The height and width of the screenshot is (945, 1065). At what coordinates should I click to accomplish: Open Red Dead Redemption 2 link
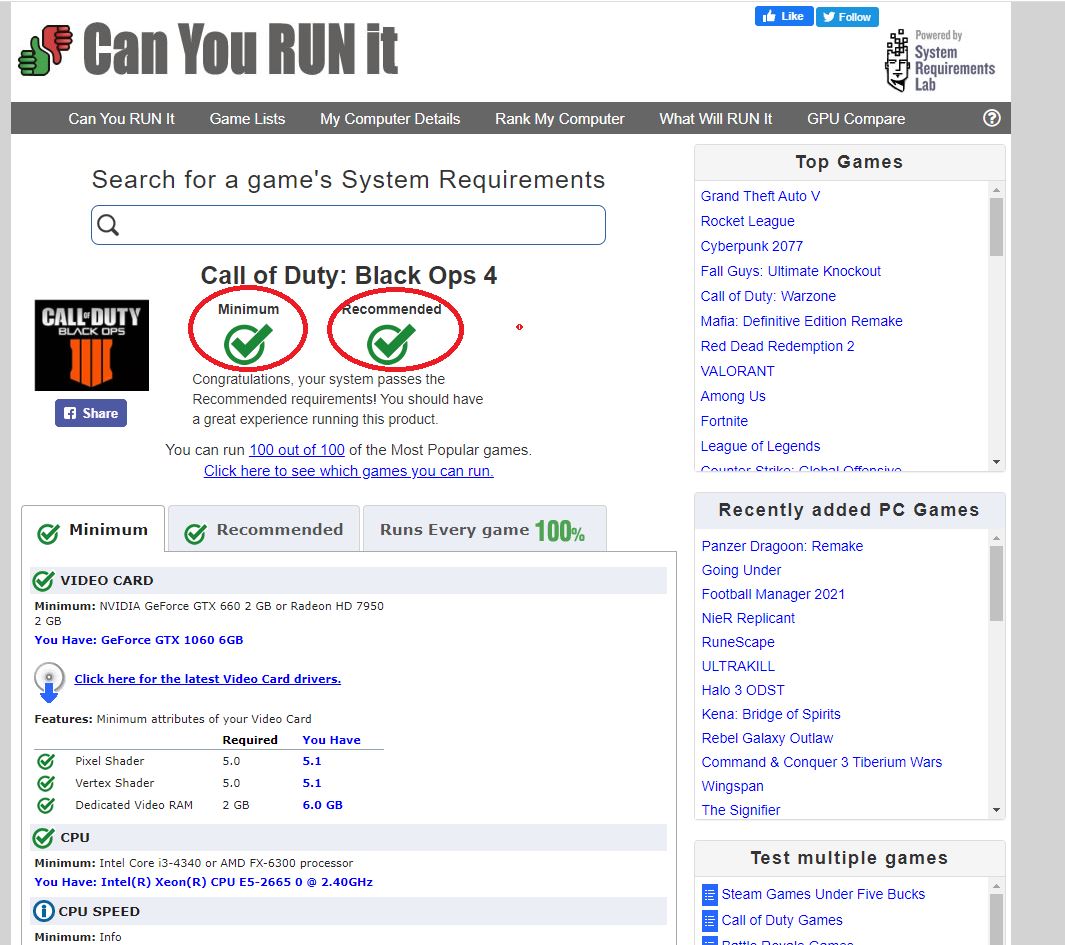coord(777,346)
